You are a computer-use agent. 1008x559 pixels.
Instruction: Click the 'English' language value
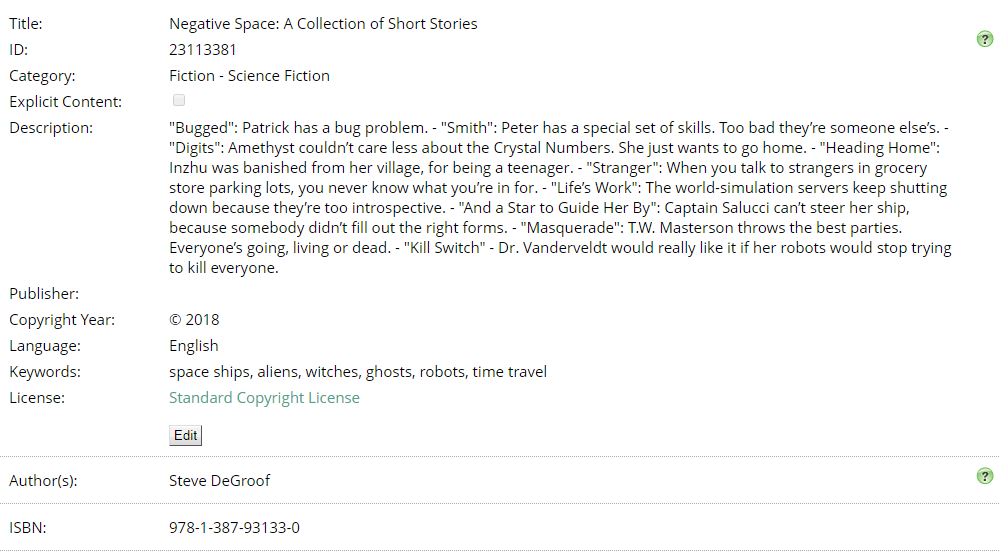click(194, 346)
